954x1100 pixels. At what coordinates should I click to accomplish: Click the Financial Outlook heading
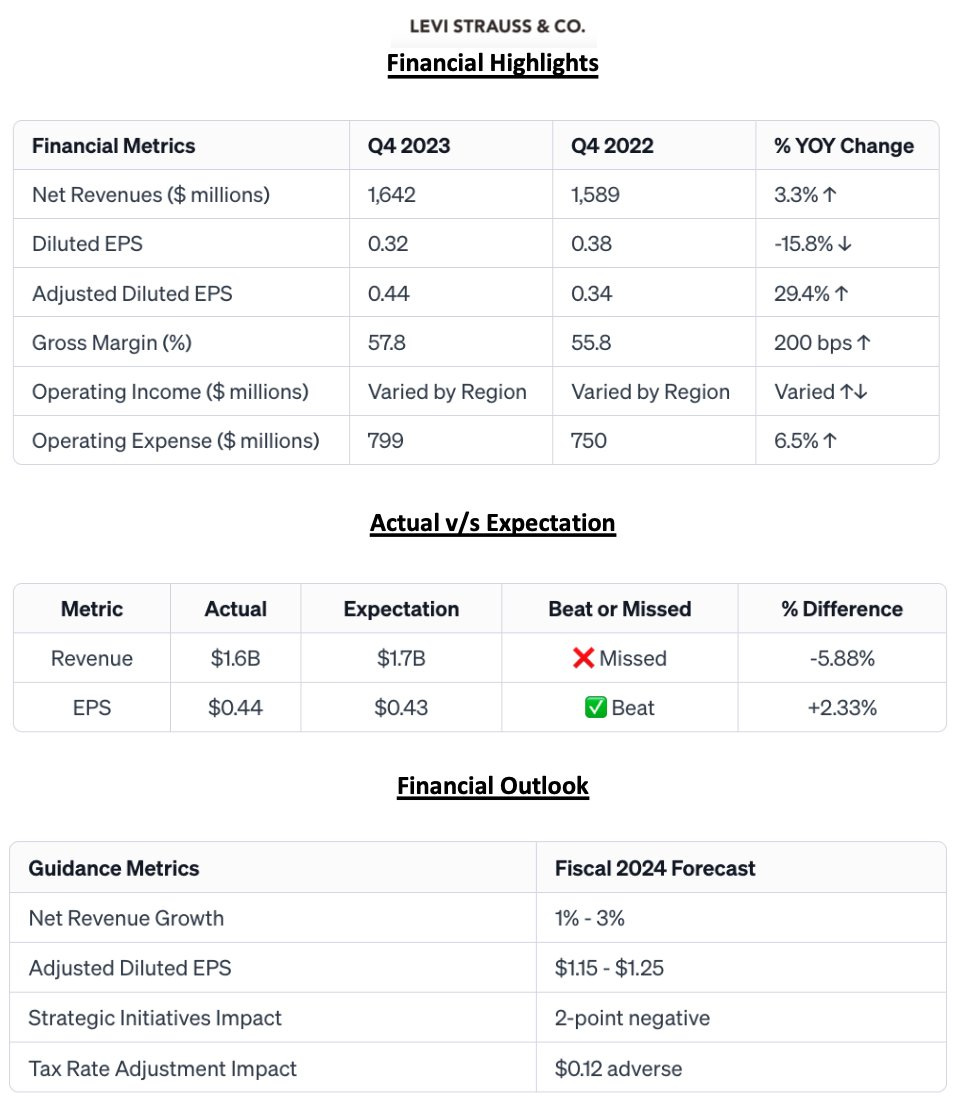tap(493, 786)
